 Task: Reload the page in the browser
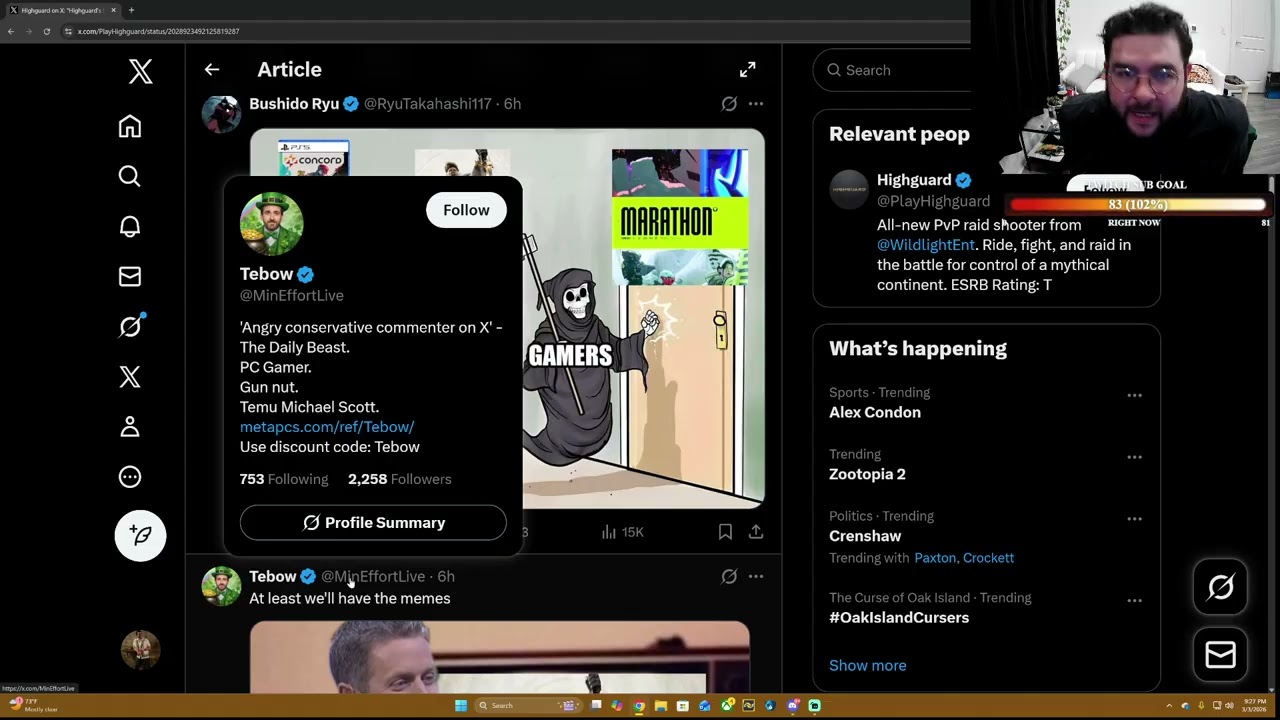pyautogui.click(x=46, y=31)
